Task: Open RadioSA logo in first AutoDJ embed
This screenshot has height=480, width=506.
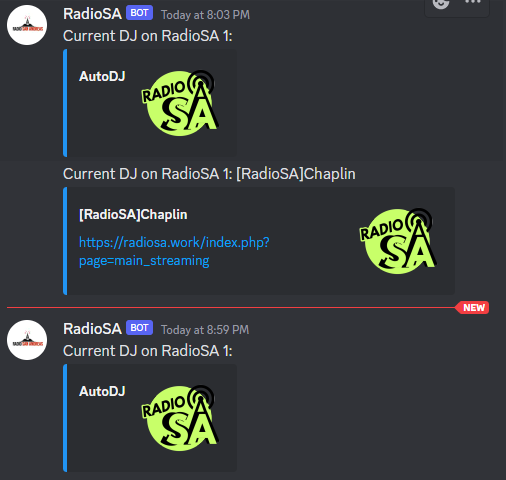Action: pos(180,103)
